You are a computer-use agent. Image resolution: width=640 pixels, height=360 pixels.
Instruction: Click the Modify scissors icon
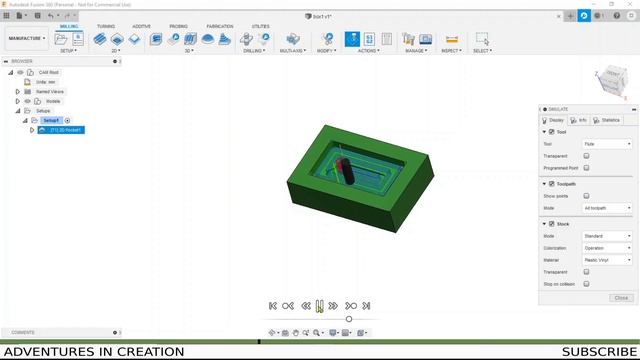(x=327, y=39)
